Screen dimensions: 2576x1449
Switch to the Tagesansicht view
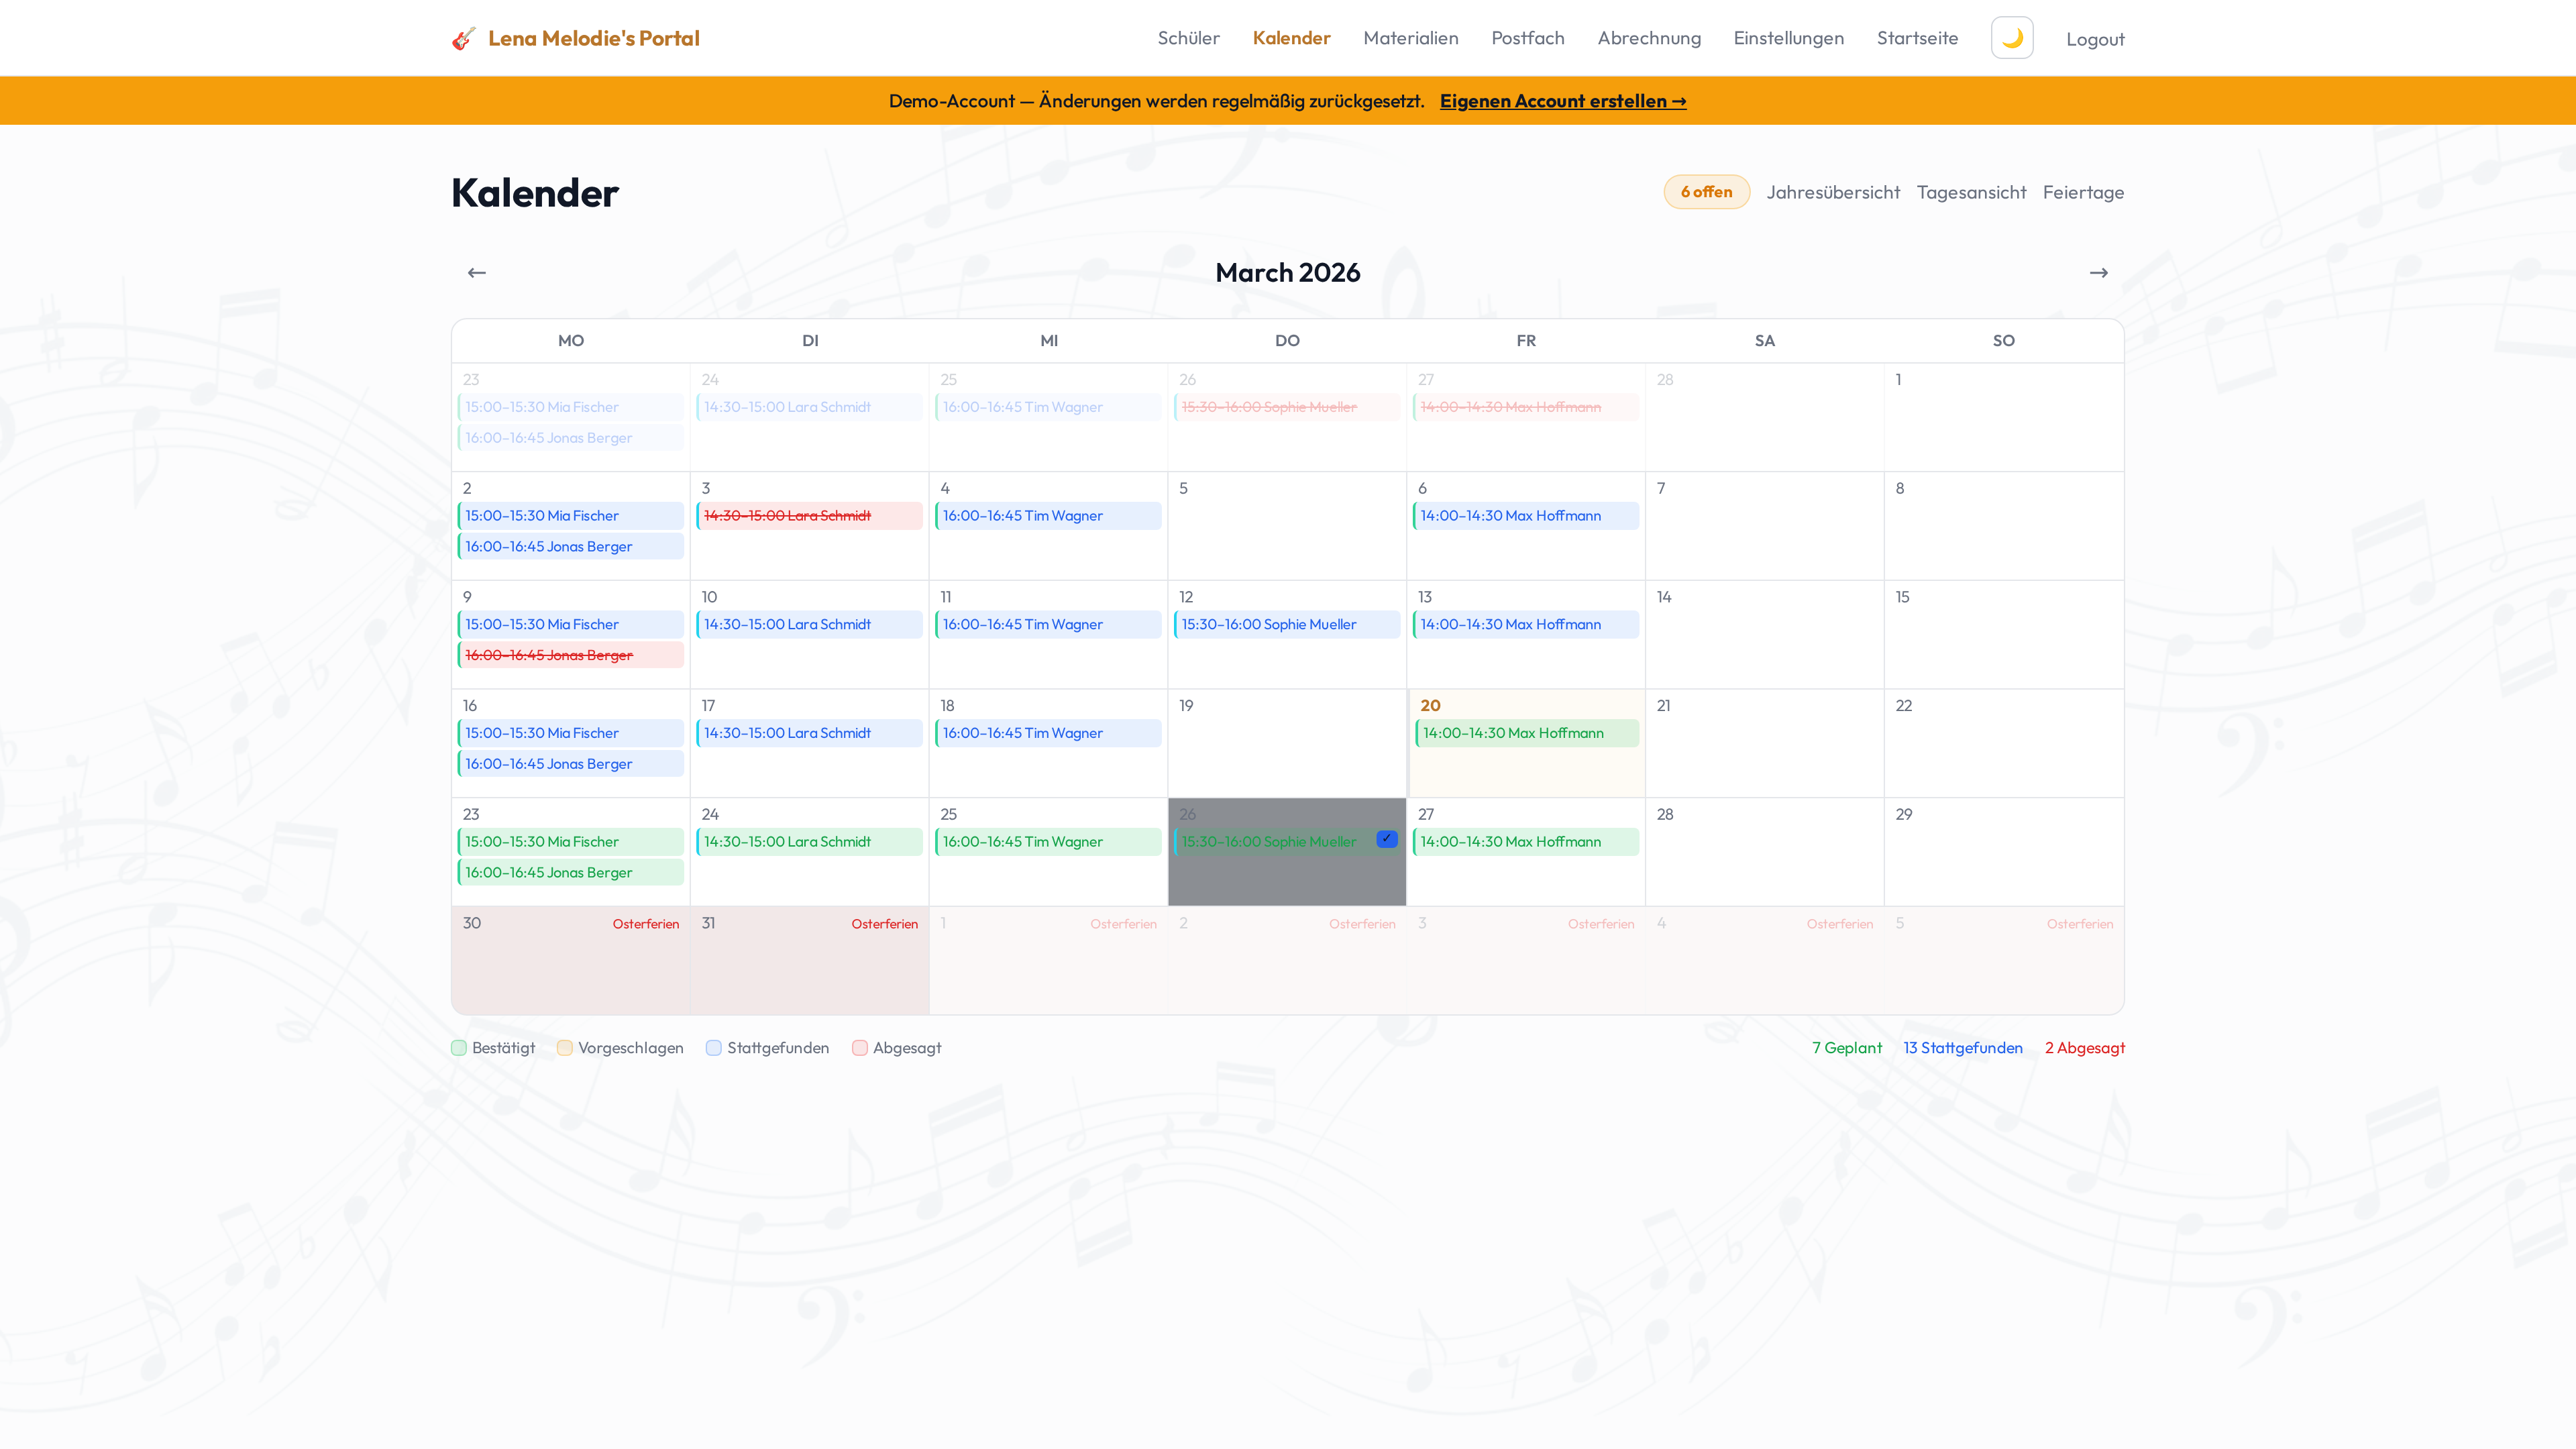[1971, 191]
